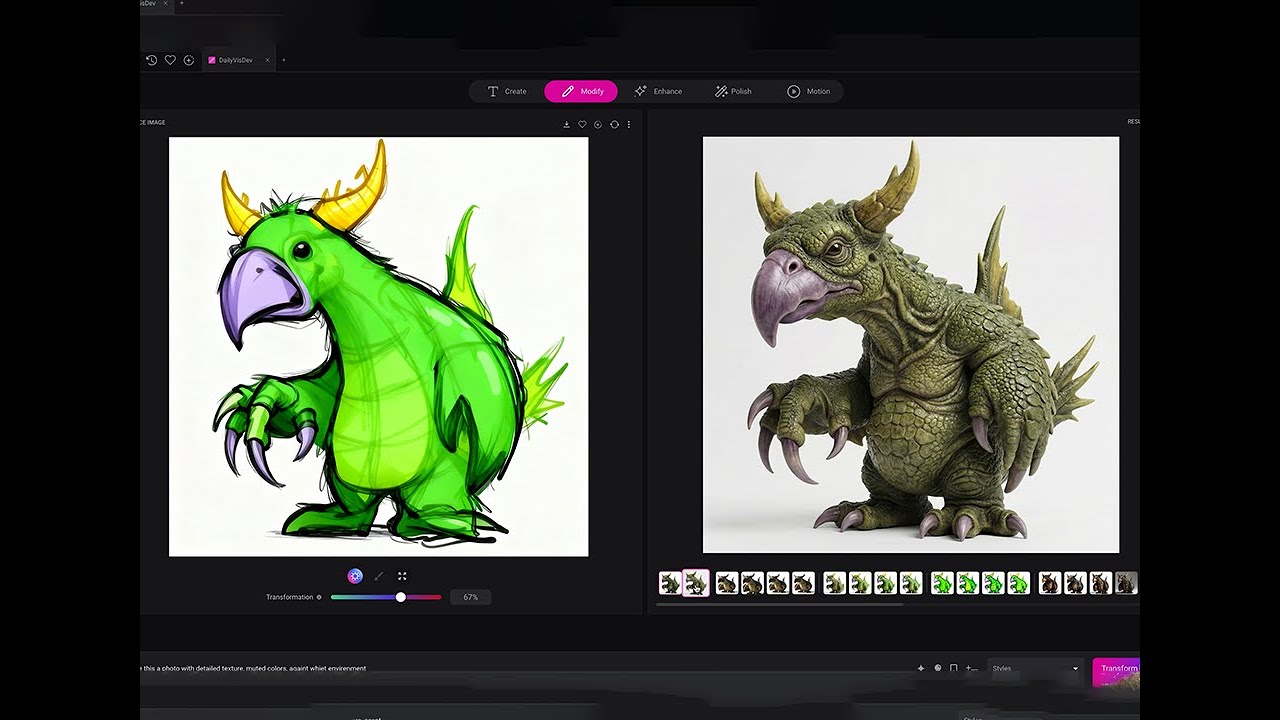The height and width of the screenshot is (720, 1280).
Task: Click the expand fullscreen icon below source image
Action: click(402, 576)
